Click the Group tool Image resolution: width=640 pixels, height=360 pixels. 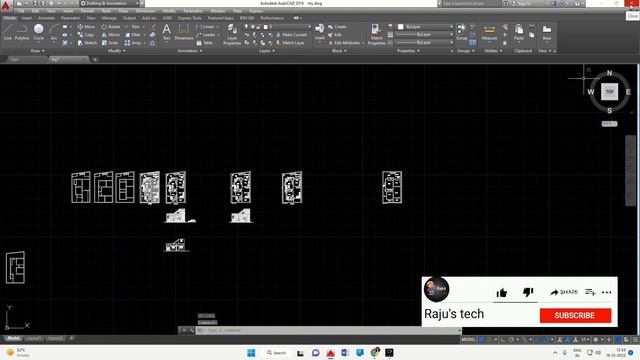click(x=462, y=32)
